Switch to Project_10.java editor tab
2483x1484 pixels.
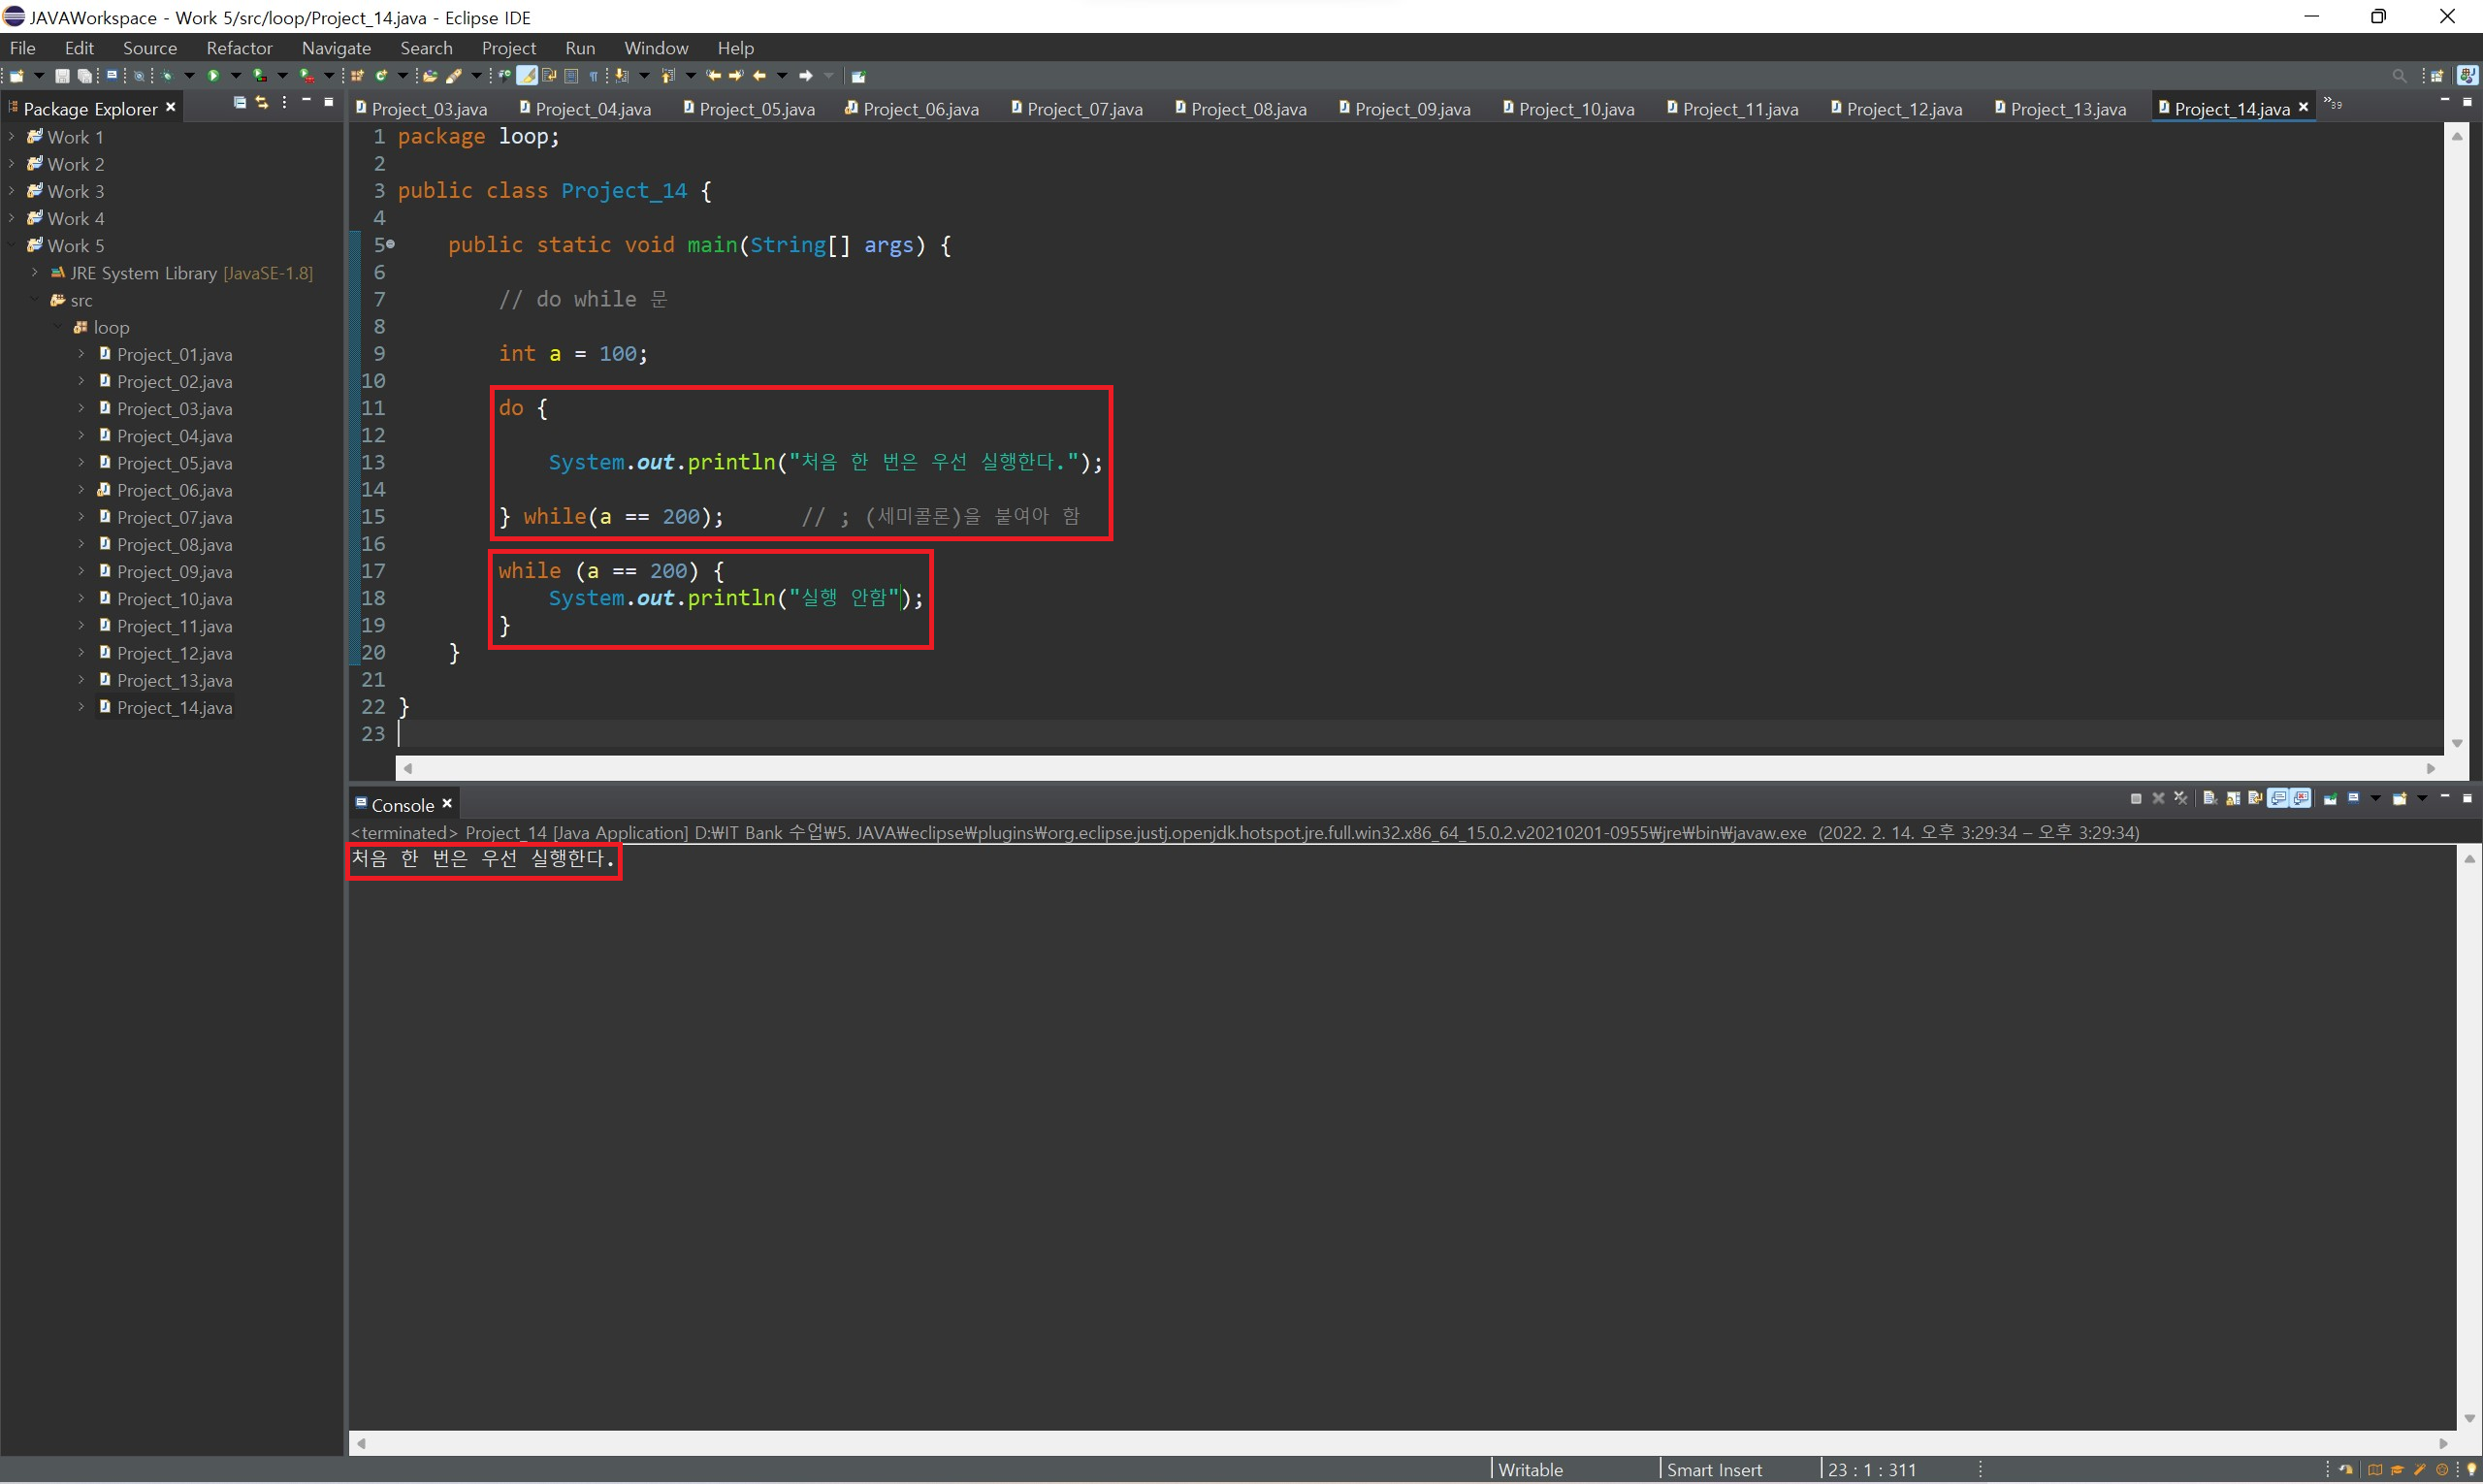coord(1575,109)
